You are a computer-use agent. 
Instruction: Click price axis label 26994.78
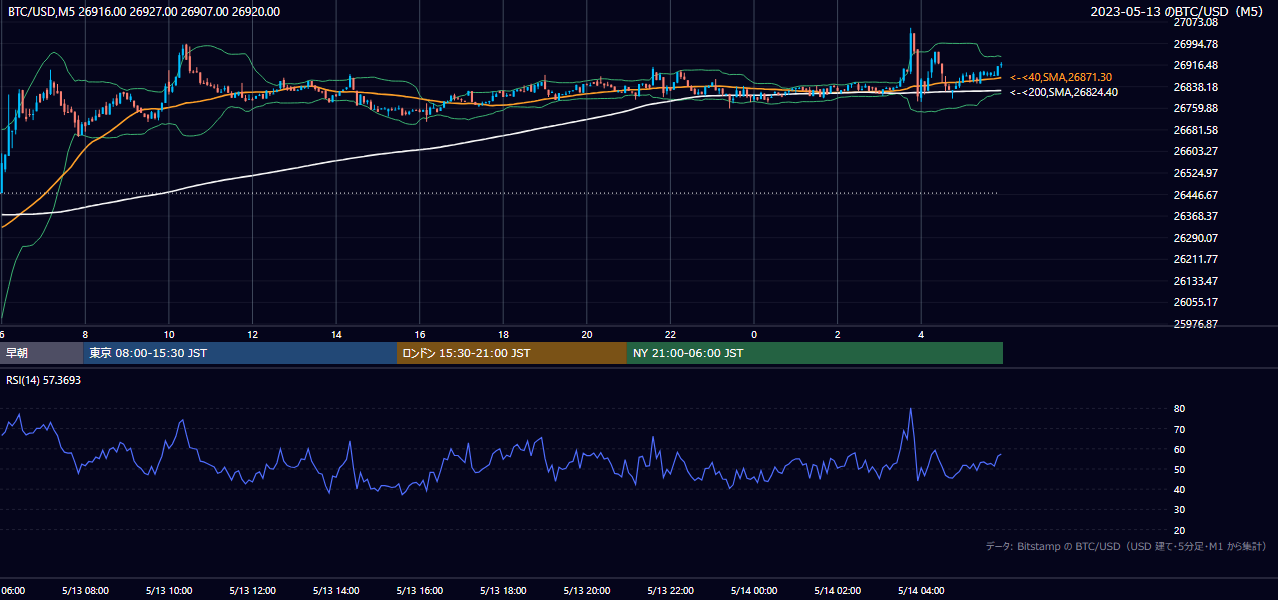(1194, 44)
